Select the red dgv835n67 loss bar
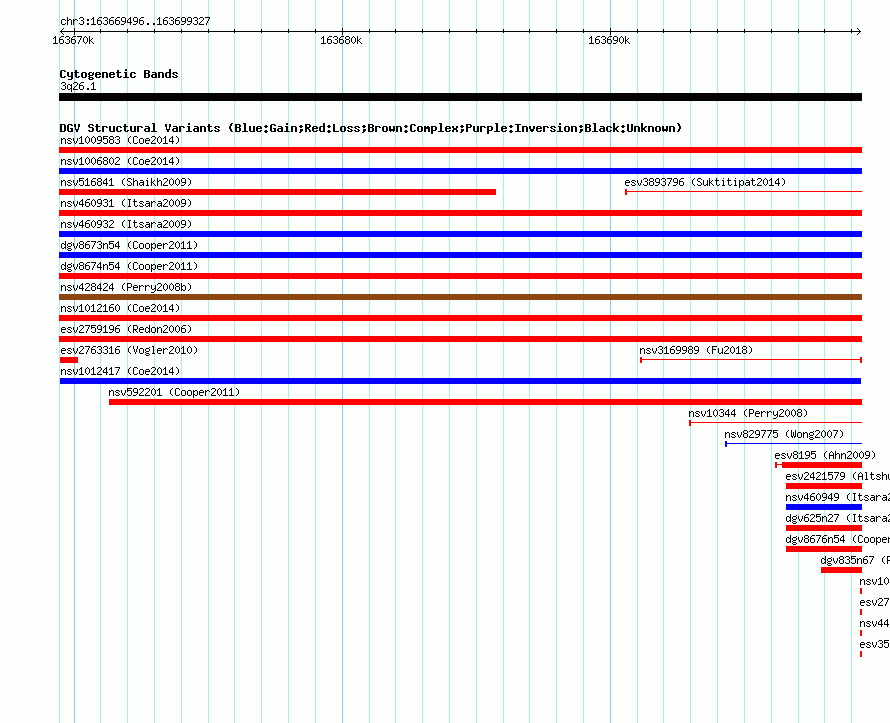 coord(841,570)
